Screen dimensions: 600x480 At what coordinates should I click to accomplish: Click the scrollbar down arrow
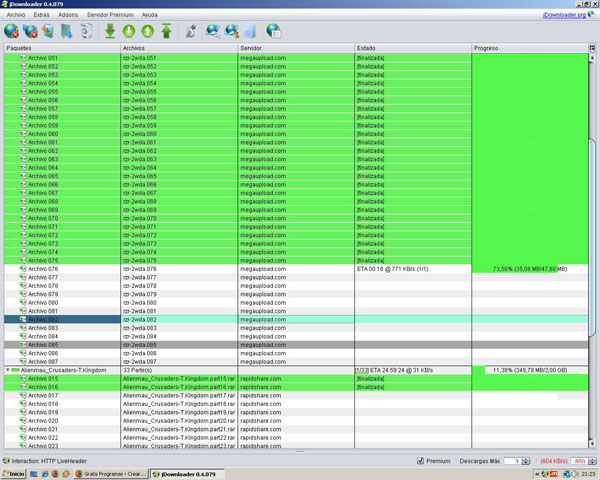point(592,444)
